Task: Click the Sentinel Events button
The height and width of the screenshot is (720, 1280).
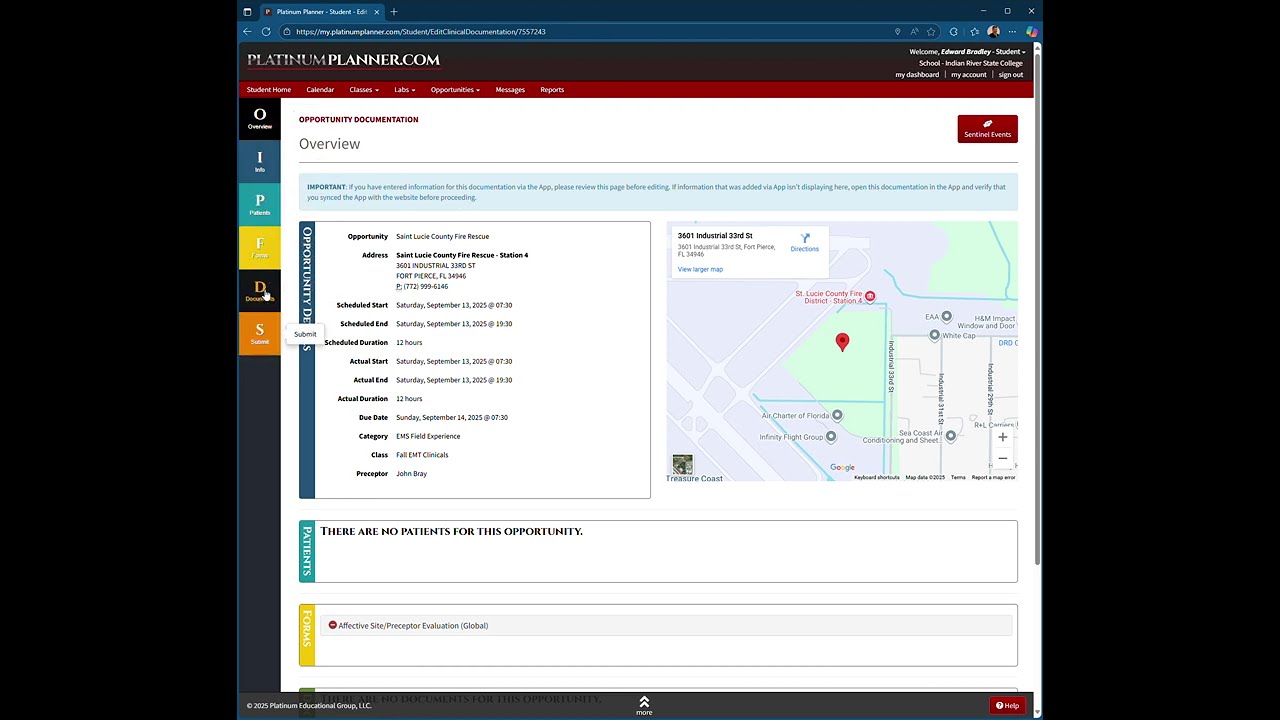Action: tap(987, 129)
